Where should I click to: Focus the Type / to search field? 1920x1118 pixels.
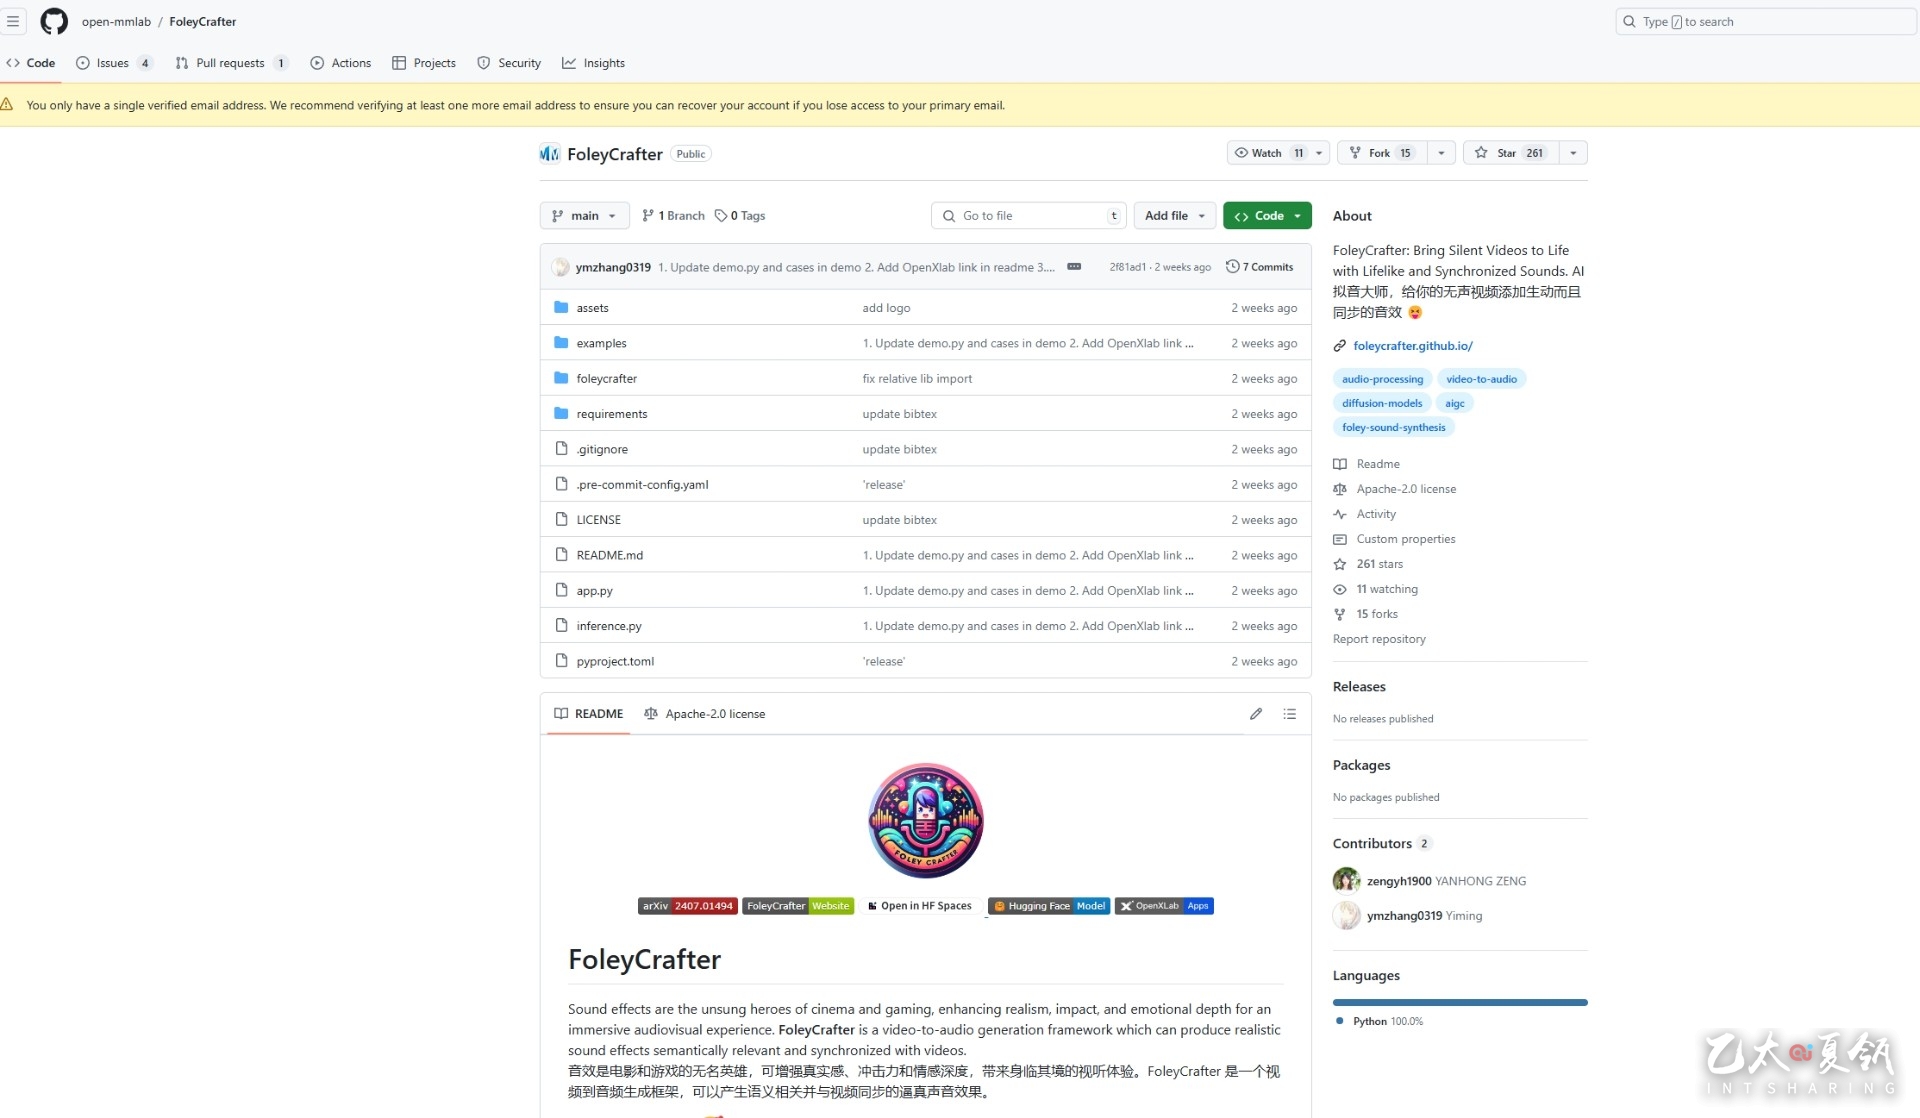pyautogui.click(x=1765, y=21)
